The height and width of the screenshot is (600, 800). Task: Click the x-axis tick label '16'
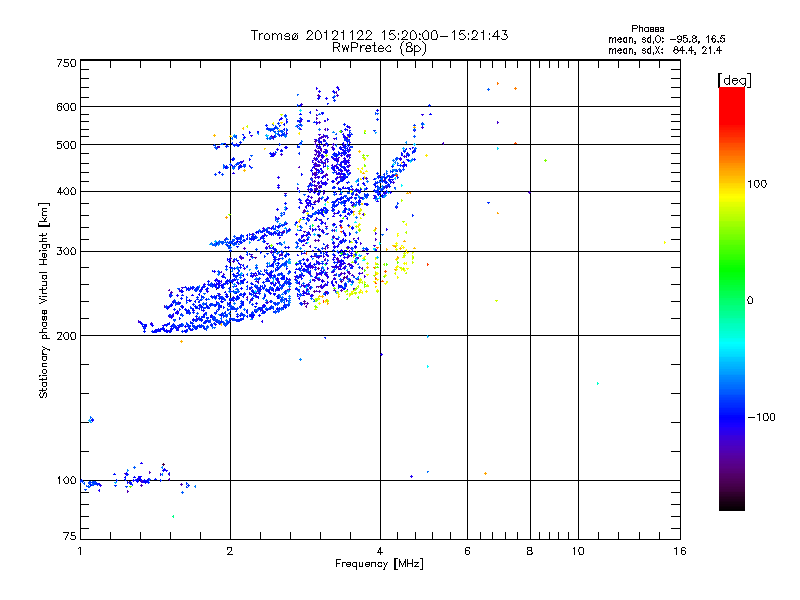coord(680,551)
